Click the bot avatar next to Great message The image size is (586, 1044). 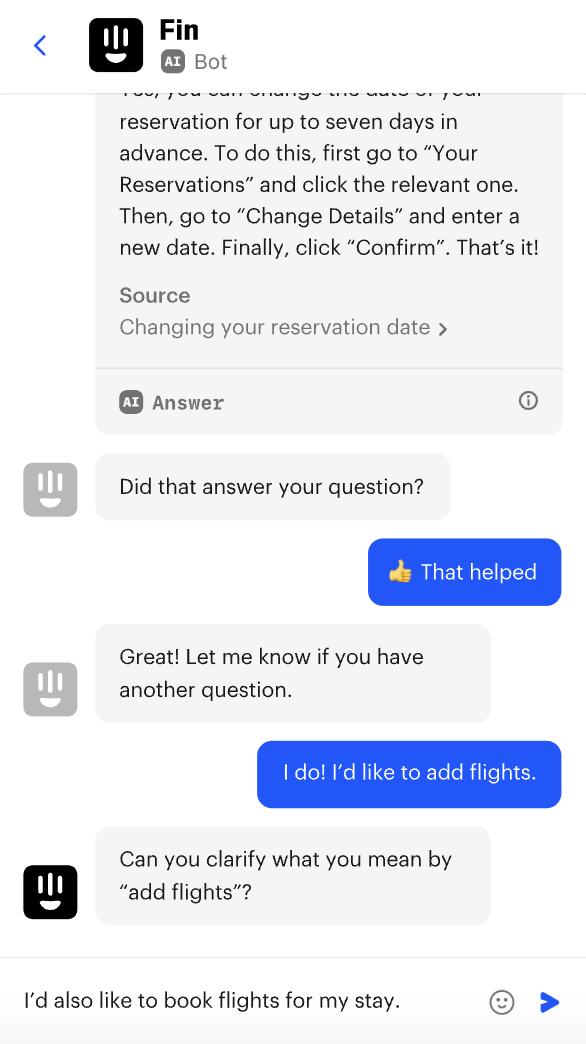(x=50, y=689)
